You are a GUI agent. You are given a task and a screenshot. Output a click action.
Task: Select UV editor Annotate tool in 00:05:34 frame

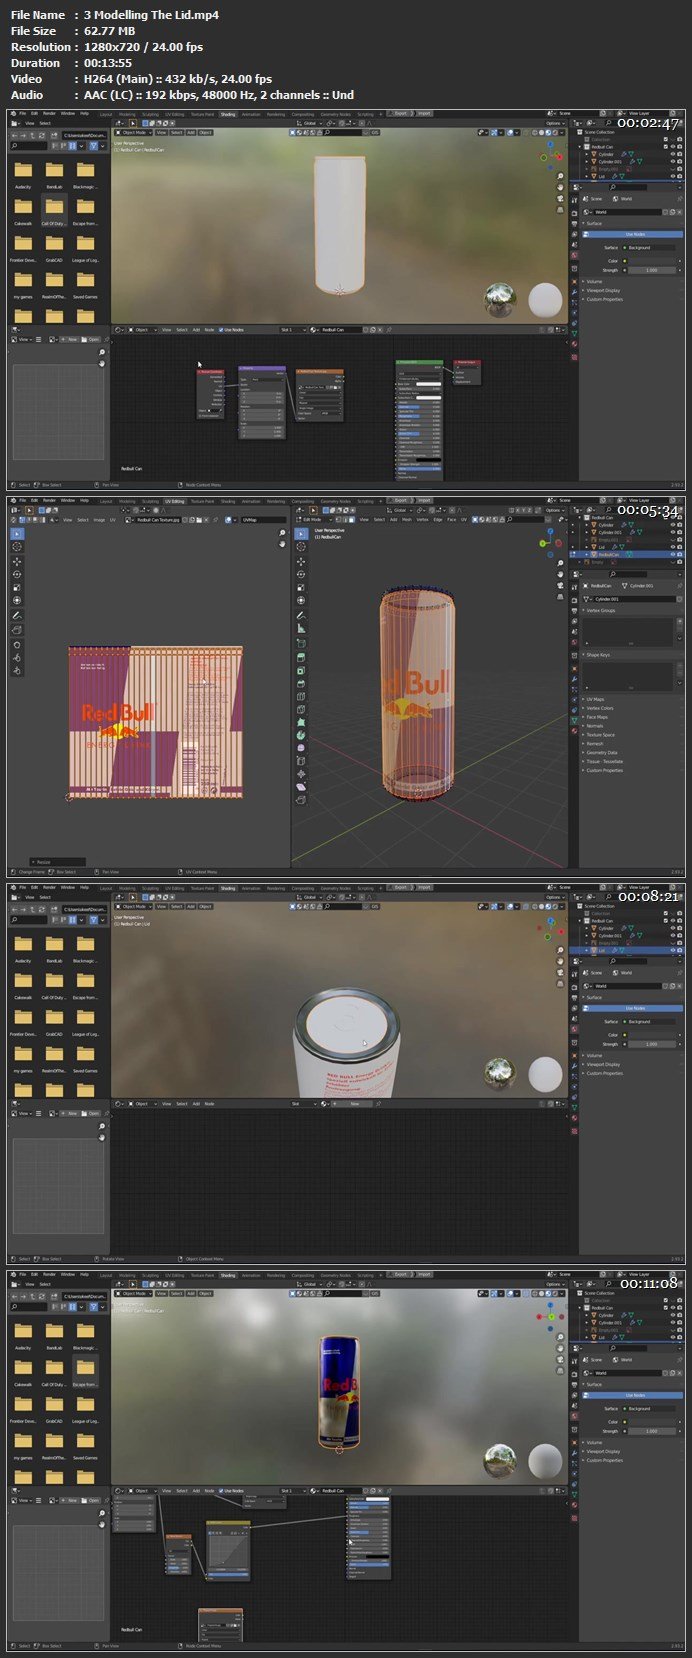(x=18, y=616)
